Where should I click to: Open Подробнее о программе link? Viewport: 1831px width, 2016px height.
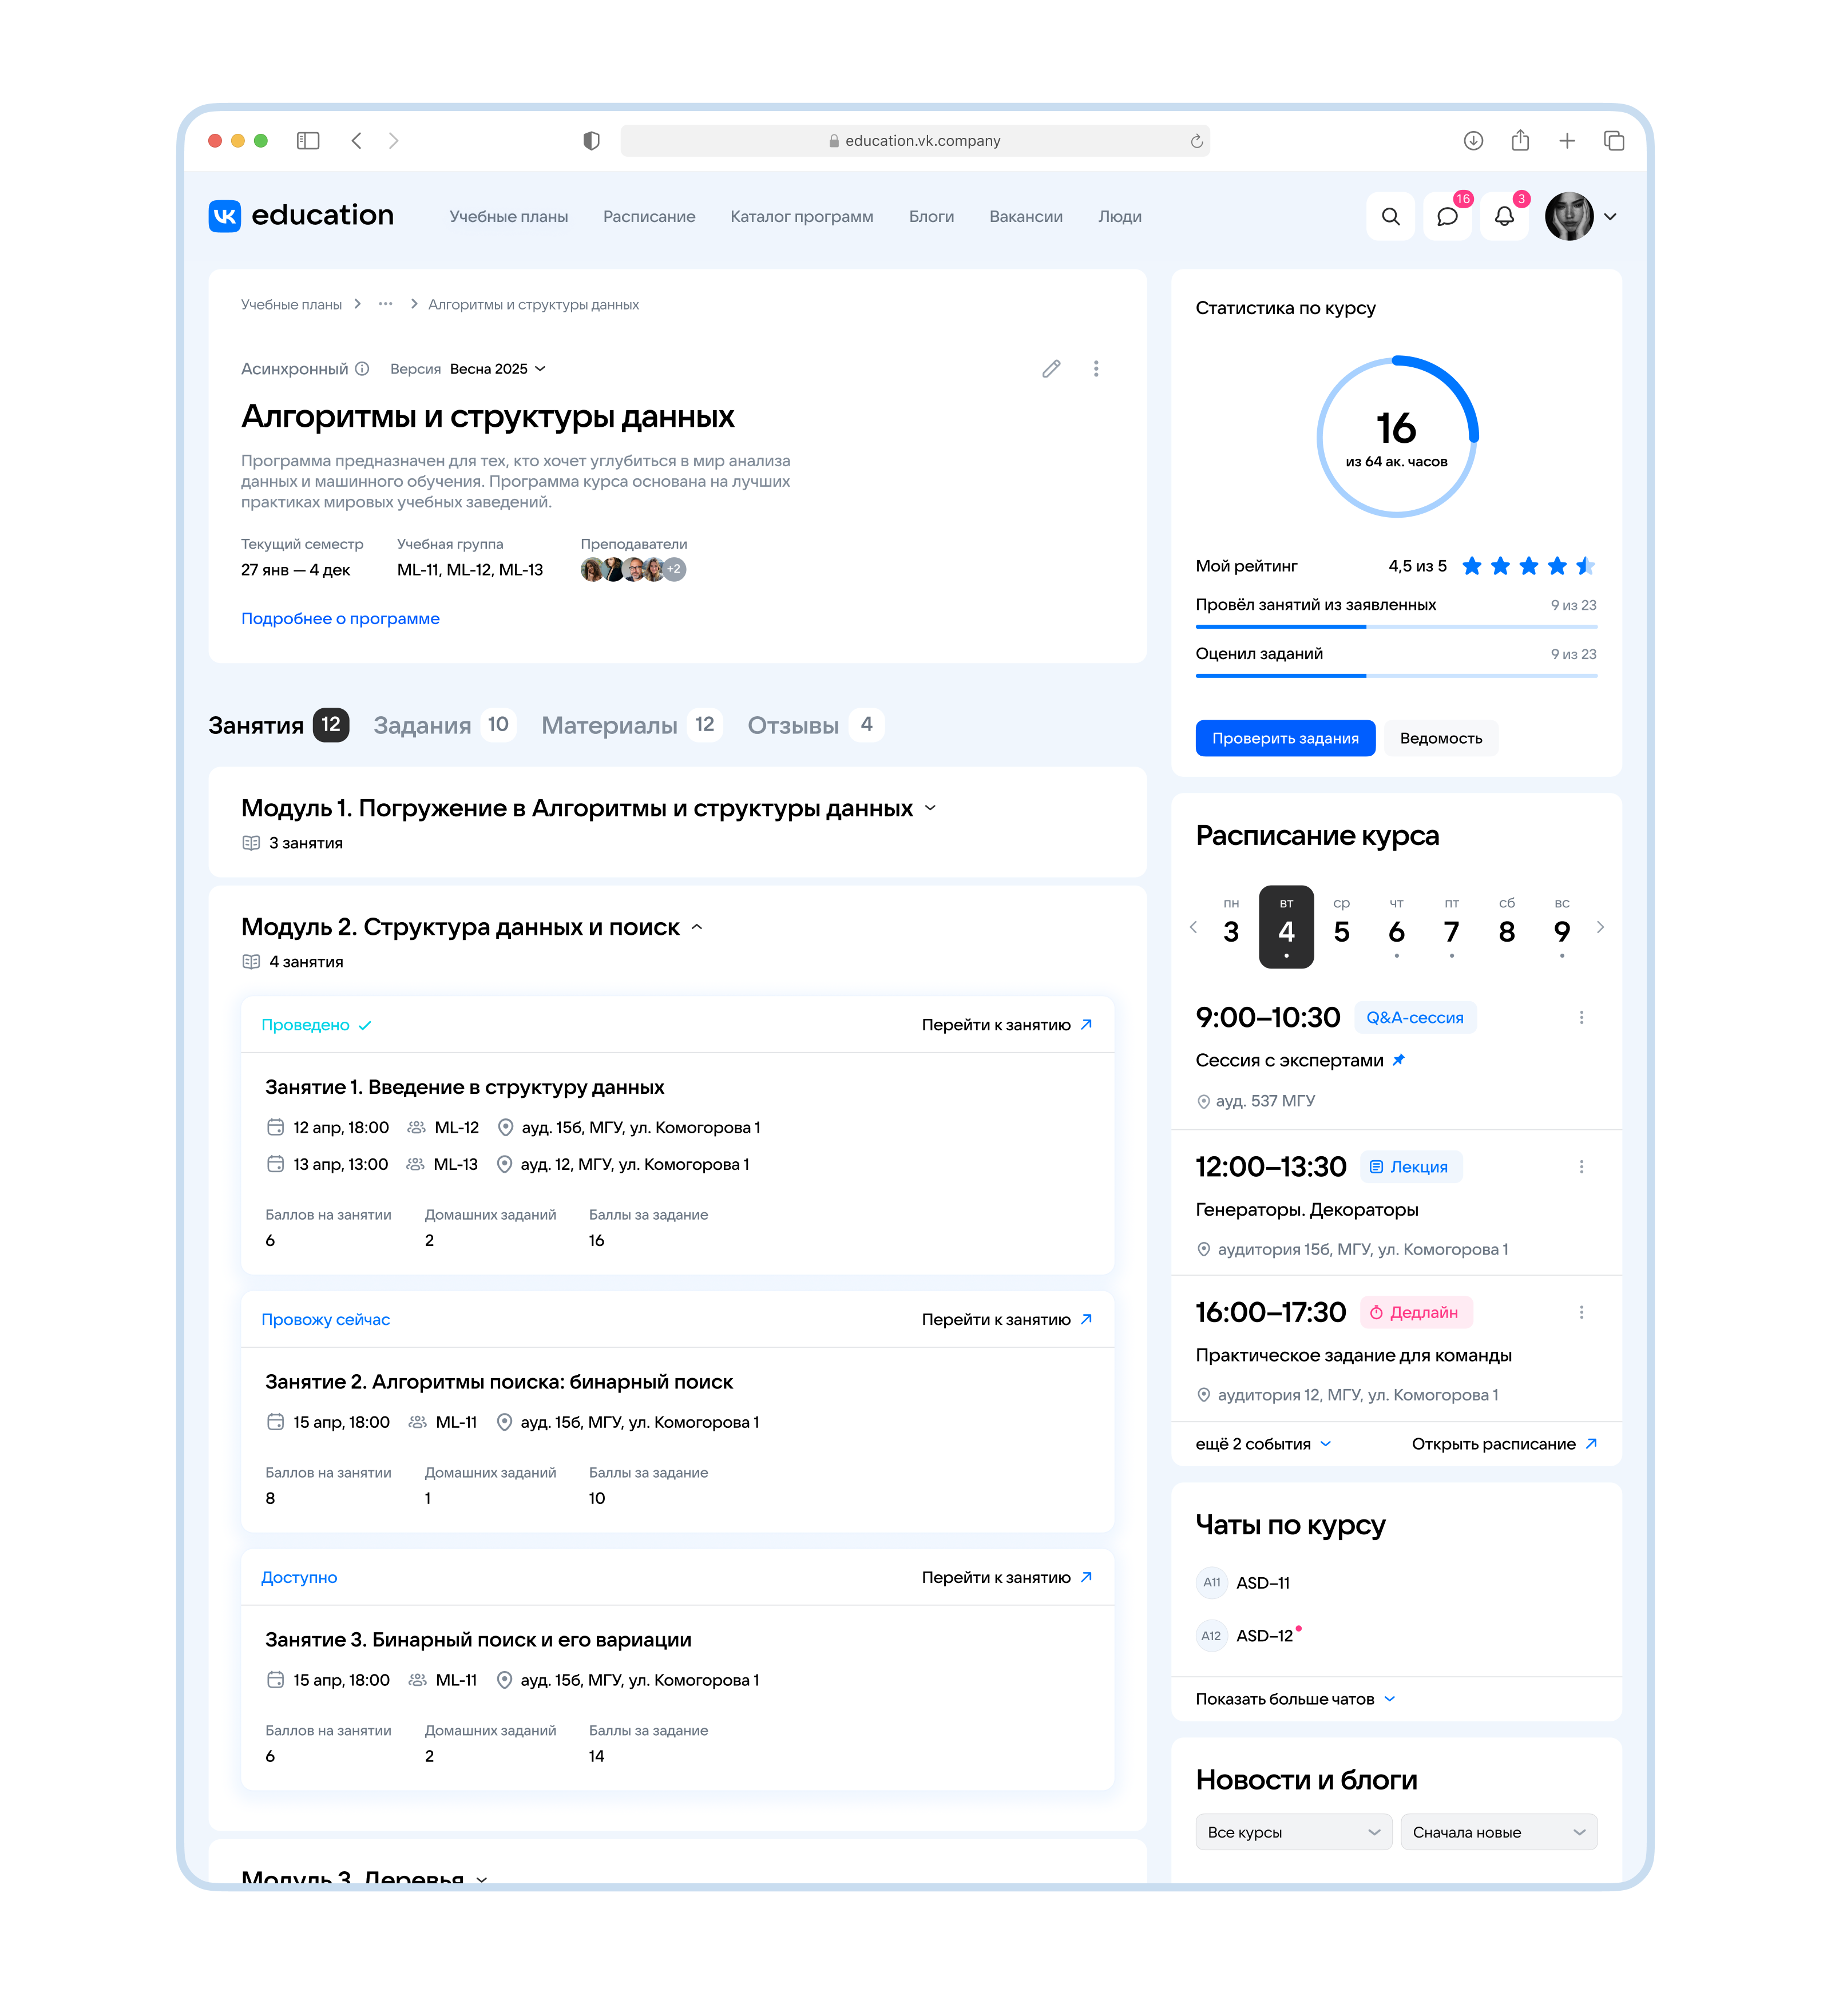click(340, 619)
